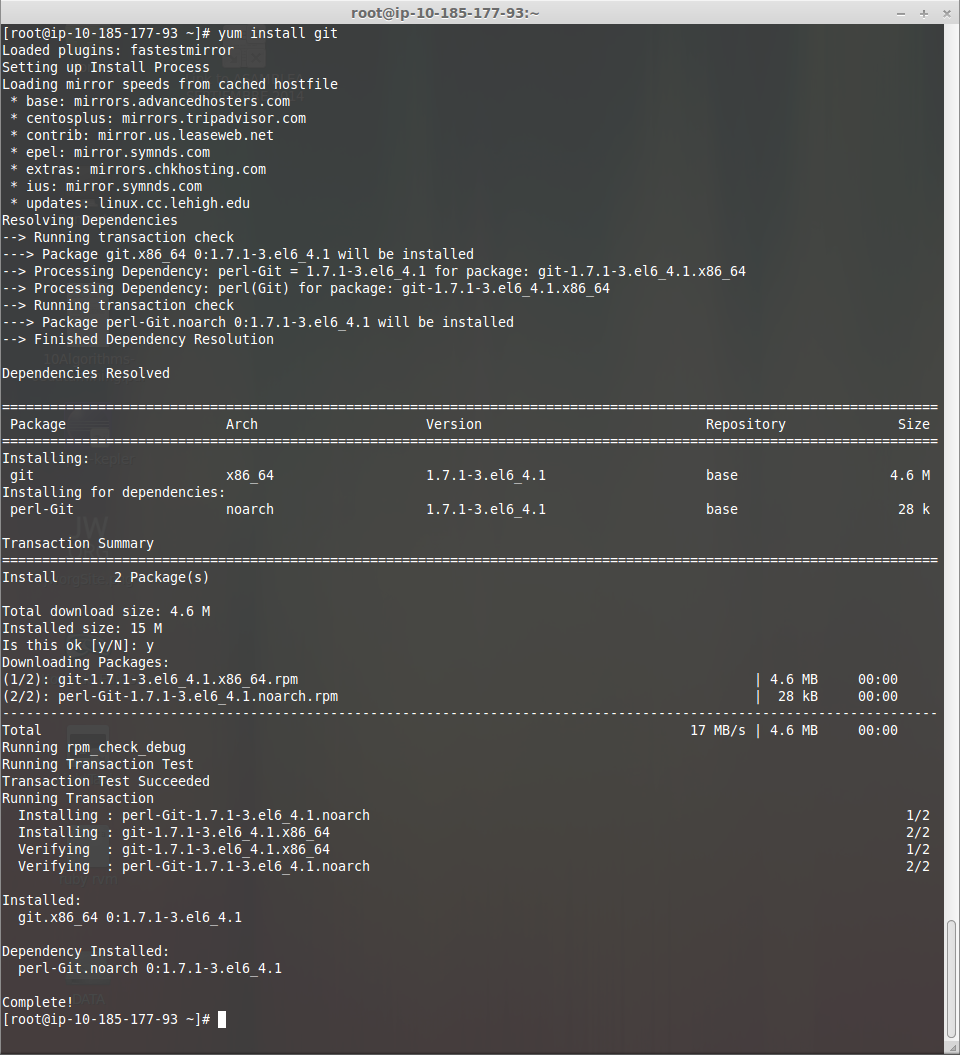Click the 'Complete!' message line

coord(38,1002)
